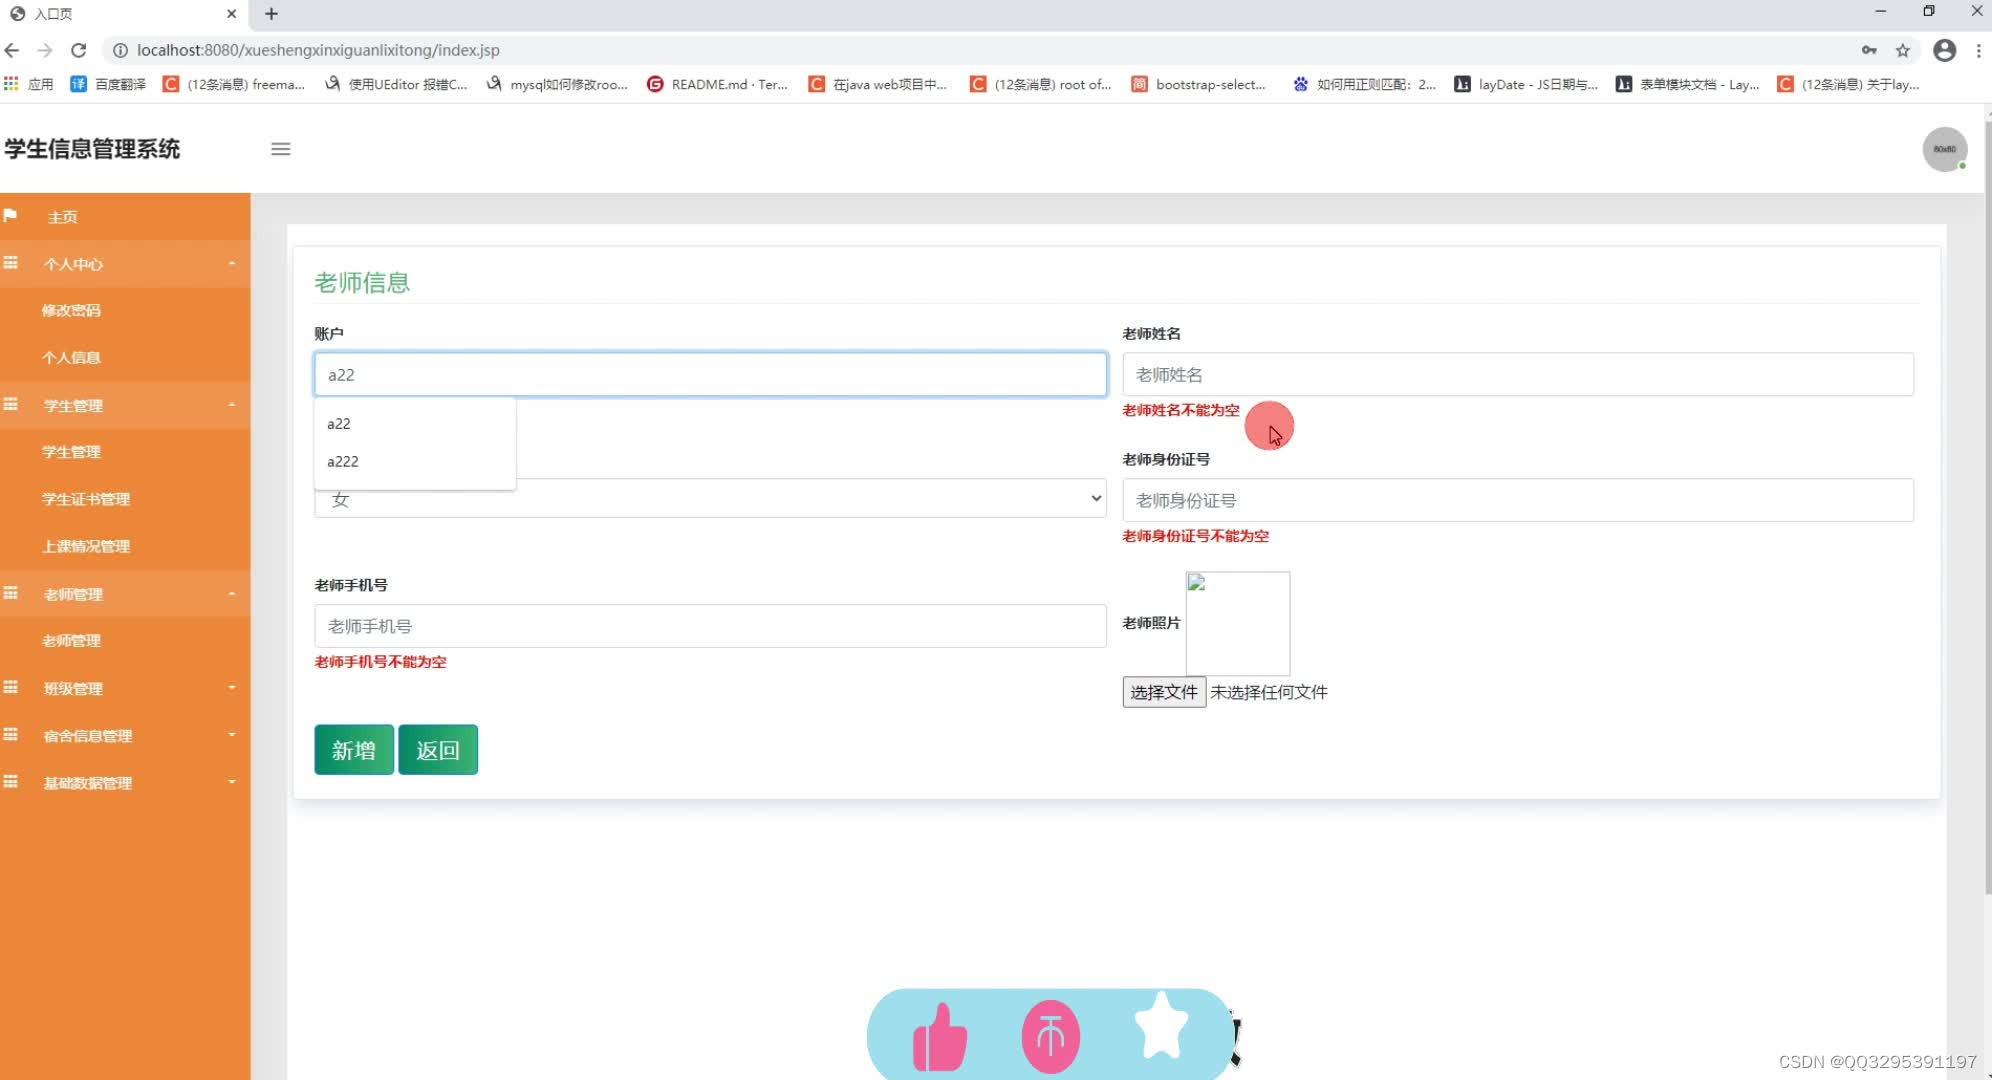Open the 应用 apps bookmark

tap(29, 84)
